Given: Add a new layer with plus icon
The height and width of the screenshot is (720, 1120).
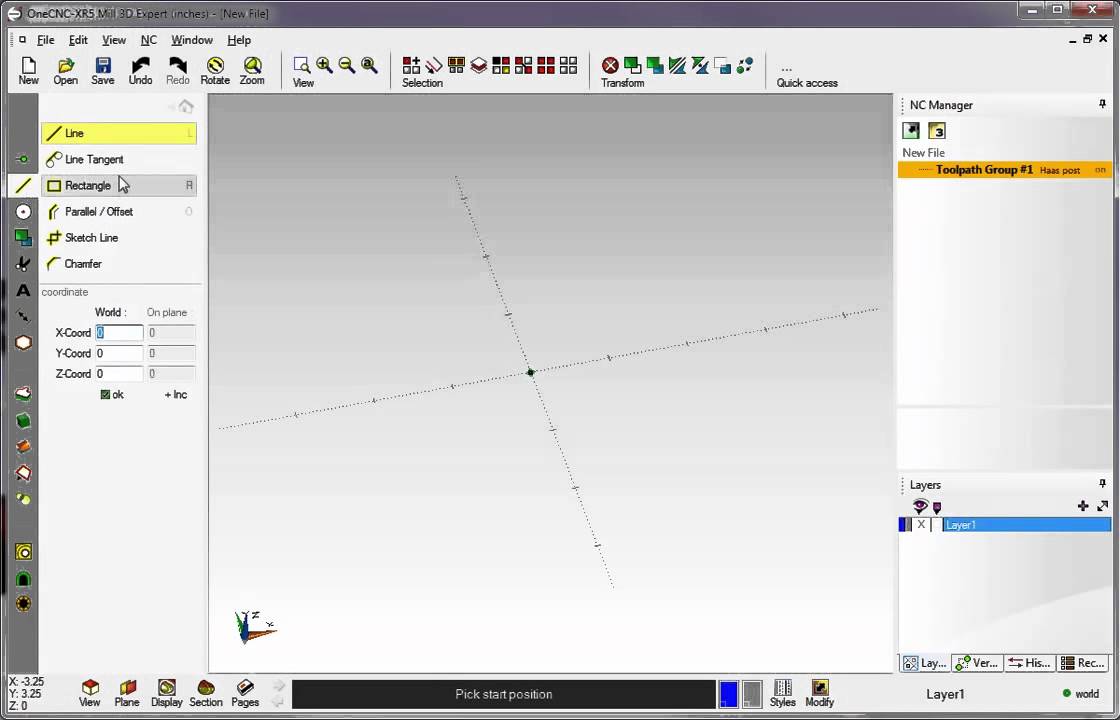Looking at the screenshot, I should coord(1083,506).
